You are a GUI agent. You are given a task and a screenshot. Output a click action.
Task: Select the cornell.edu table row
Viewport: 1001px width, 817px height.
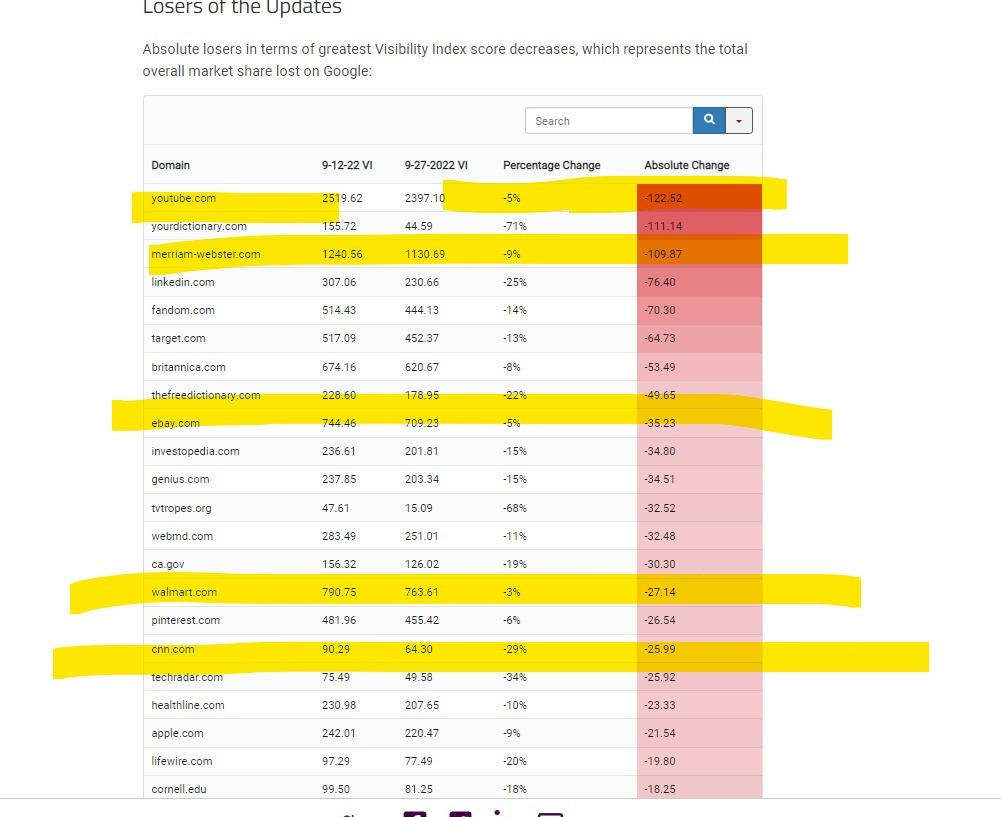click(x=453, y=789)
